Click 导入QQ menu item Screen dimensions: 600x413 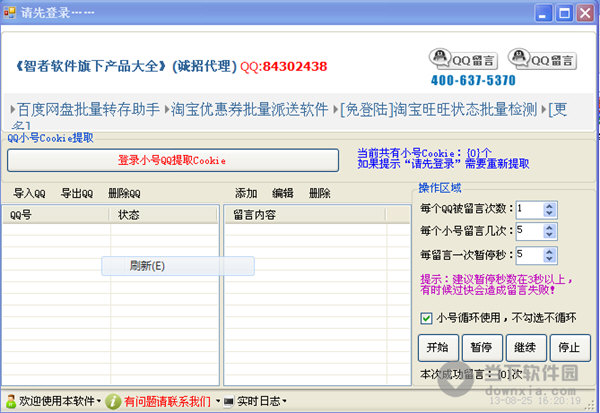pos(29,193)
